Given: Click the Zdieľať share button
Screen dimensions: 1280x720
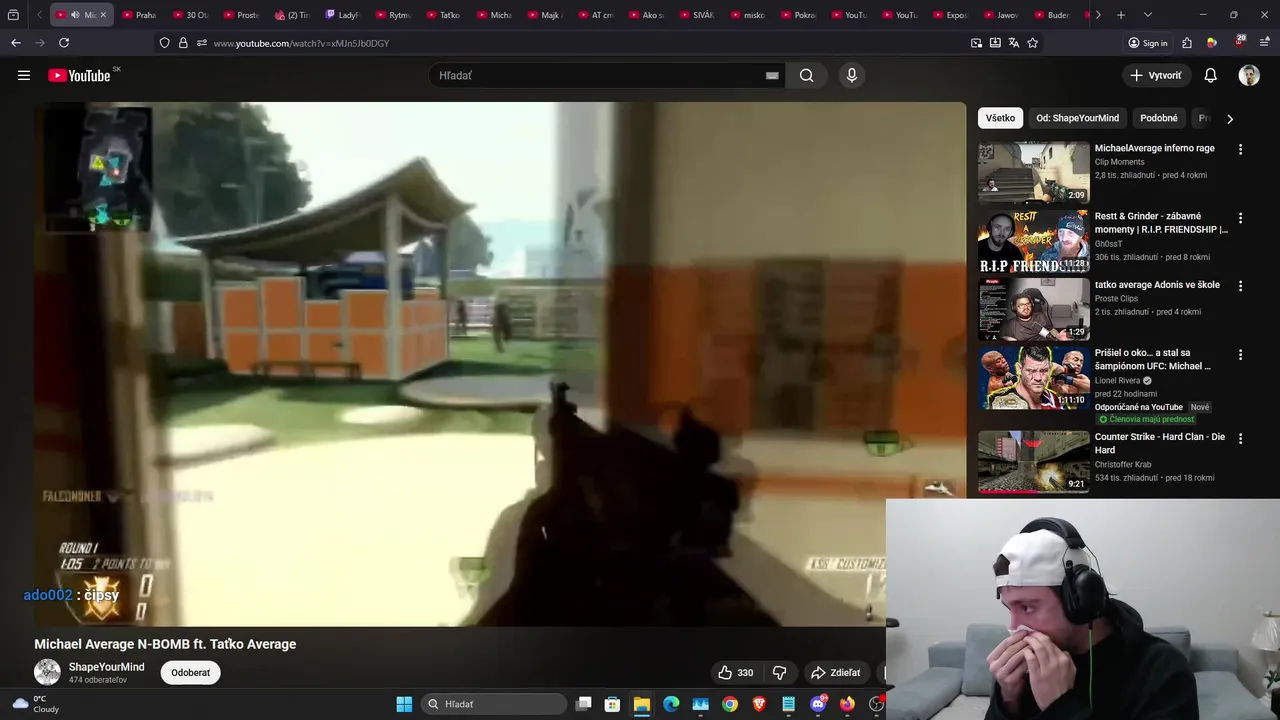Looking at the screenshot, I should point(835,673).
